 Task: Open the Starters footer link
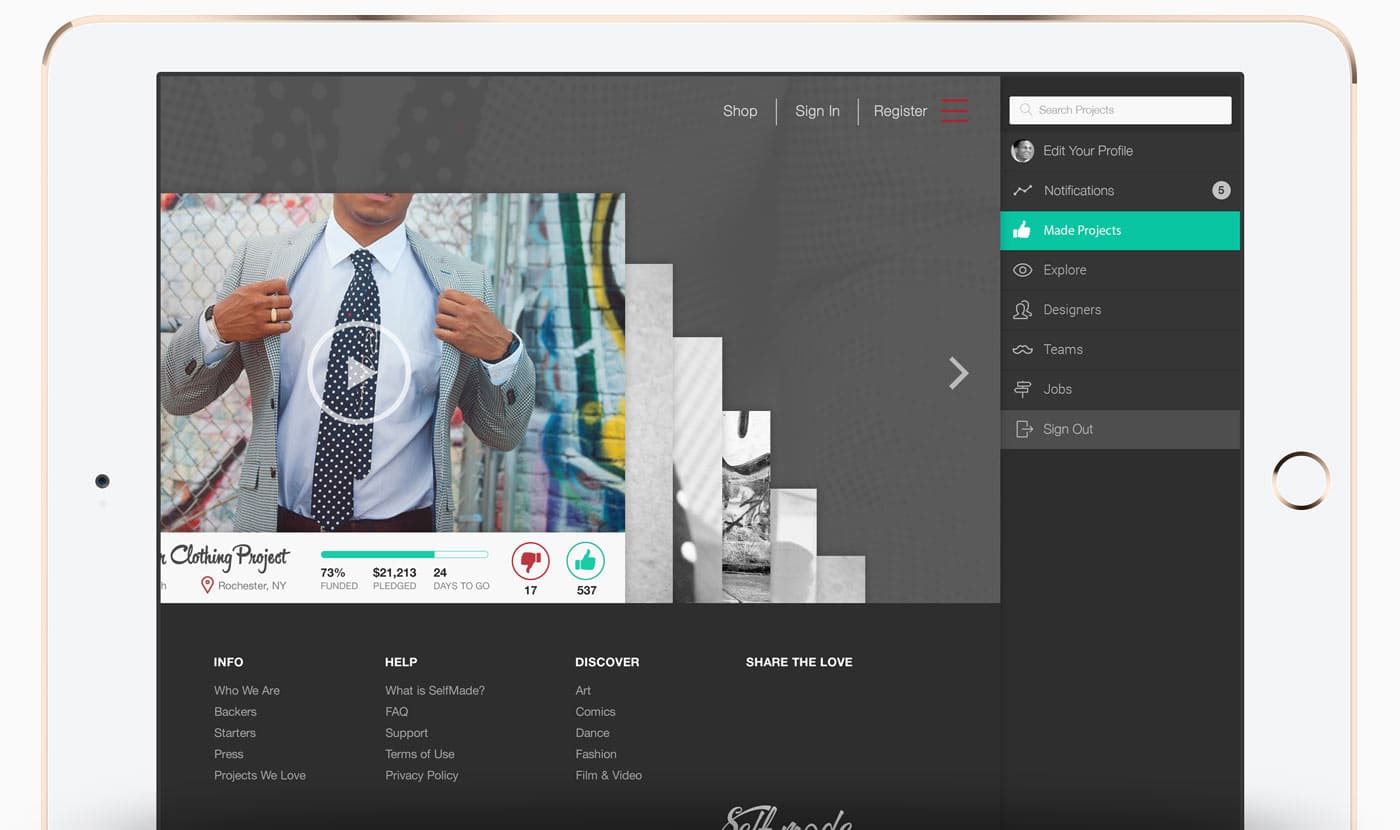point(235,733)
